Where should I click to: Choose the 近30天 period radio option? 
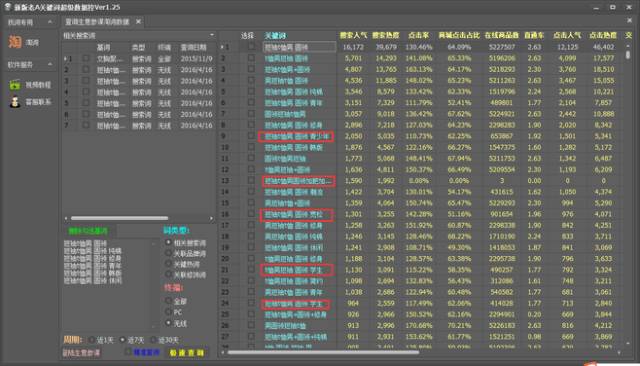click(x=153, y=340)
